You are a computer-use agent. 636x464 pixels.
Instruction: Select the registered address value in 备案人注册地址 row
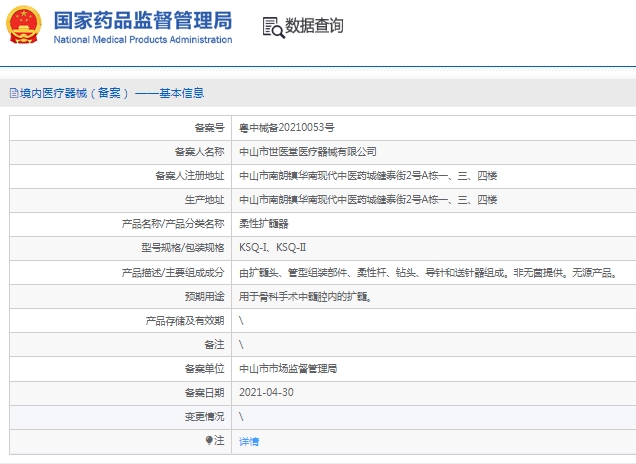pyautogui.click(x=368, y=176)
